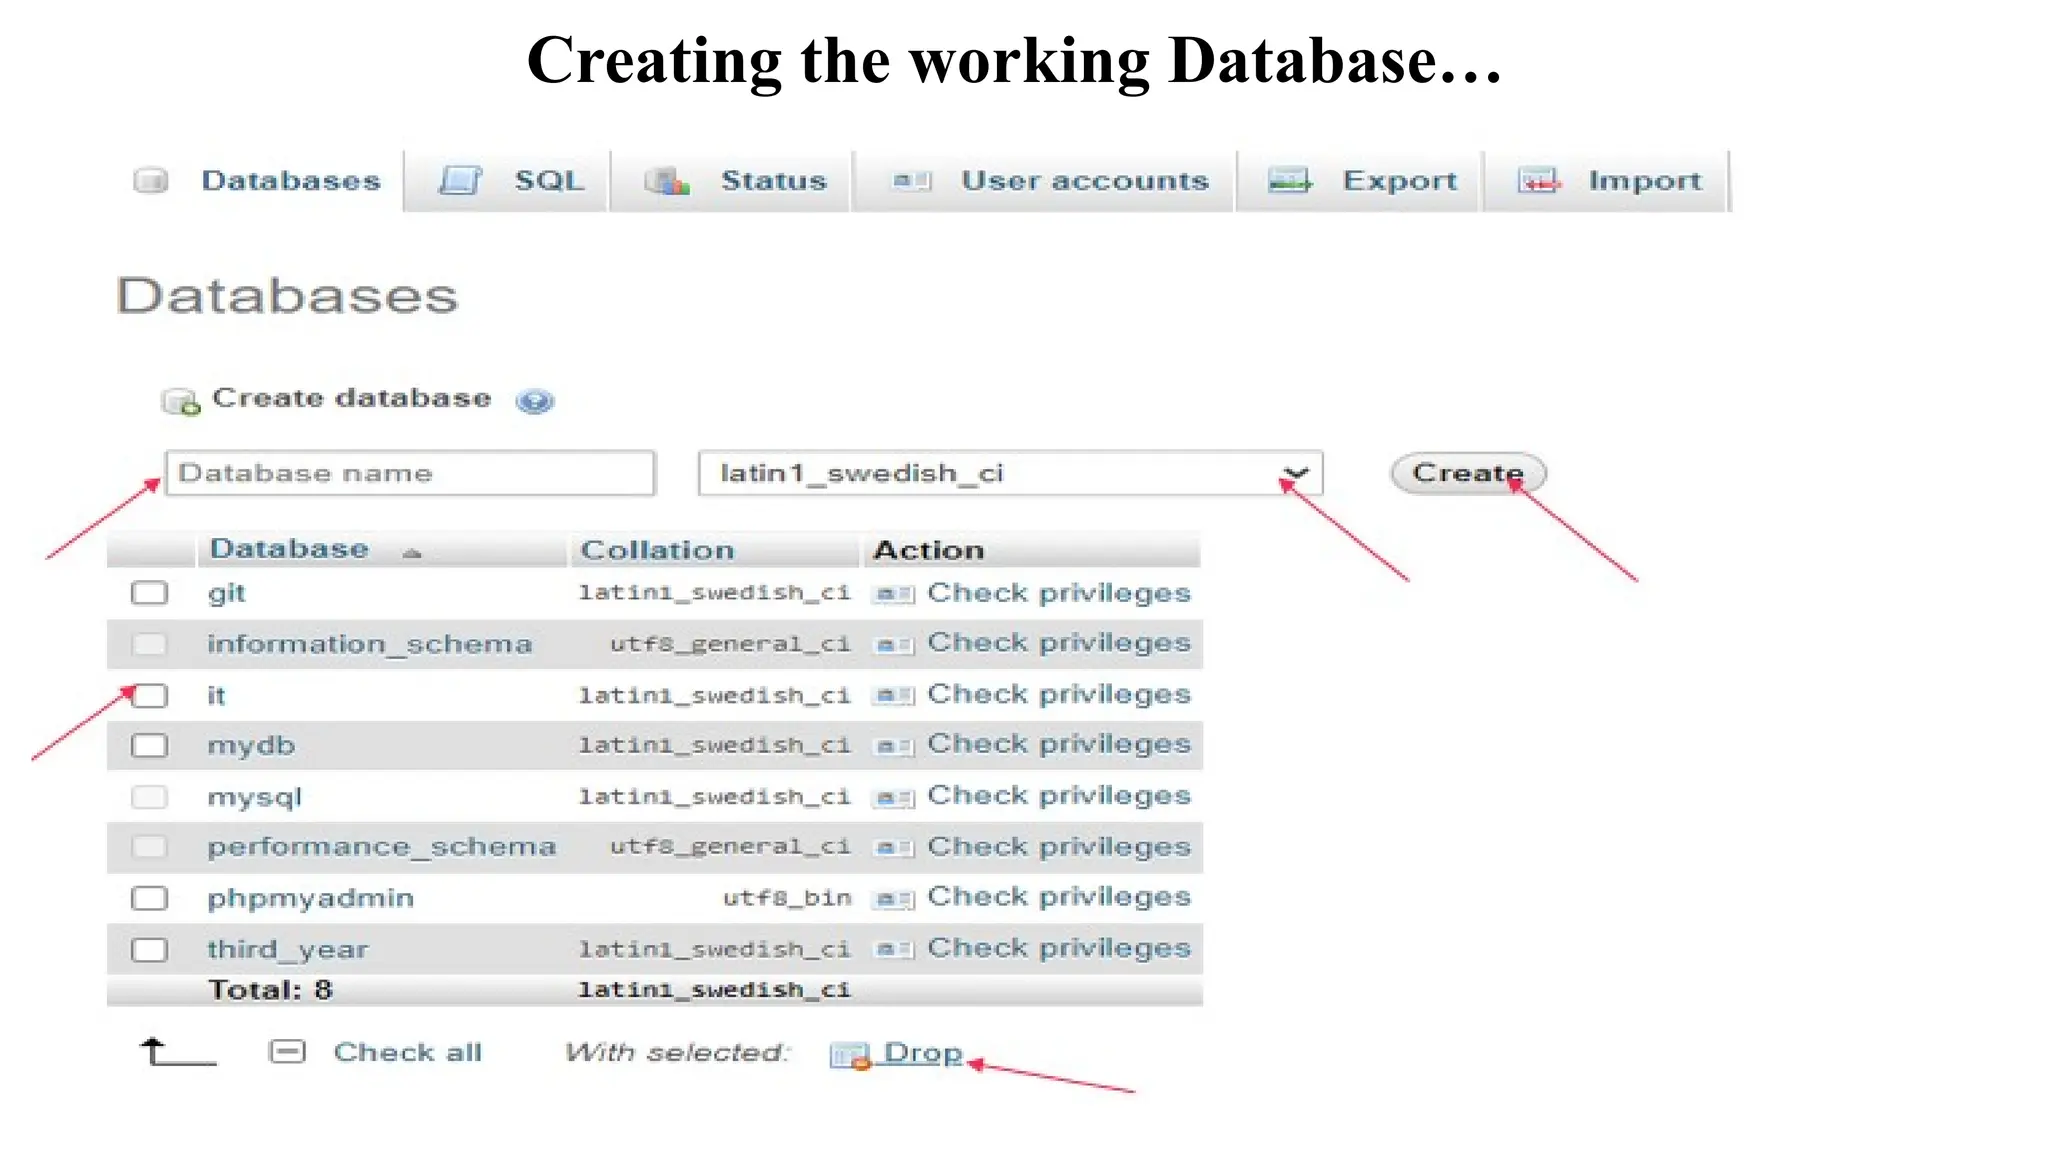Viewport: 2048px width, 1152px height.
Task: Click the Export tab icon
Action: click(1290, 181)
